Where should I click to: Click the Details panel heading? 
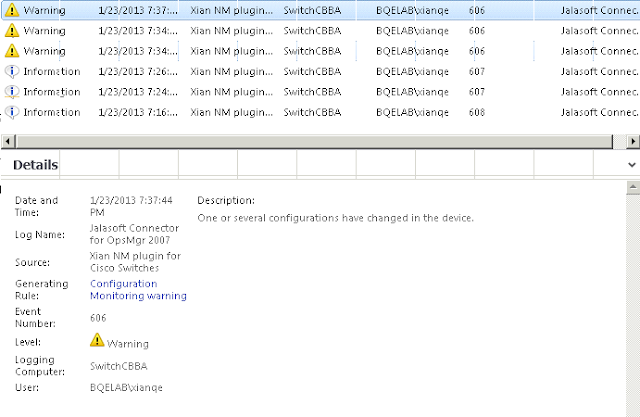36,165
